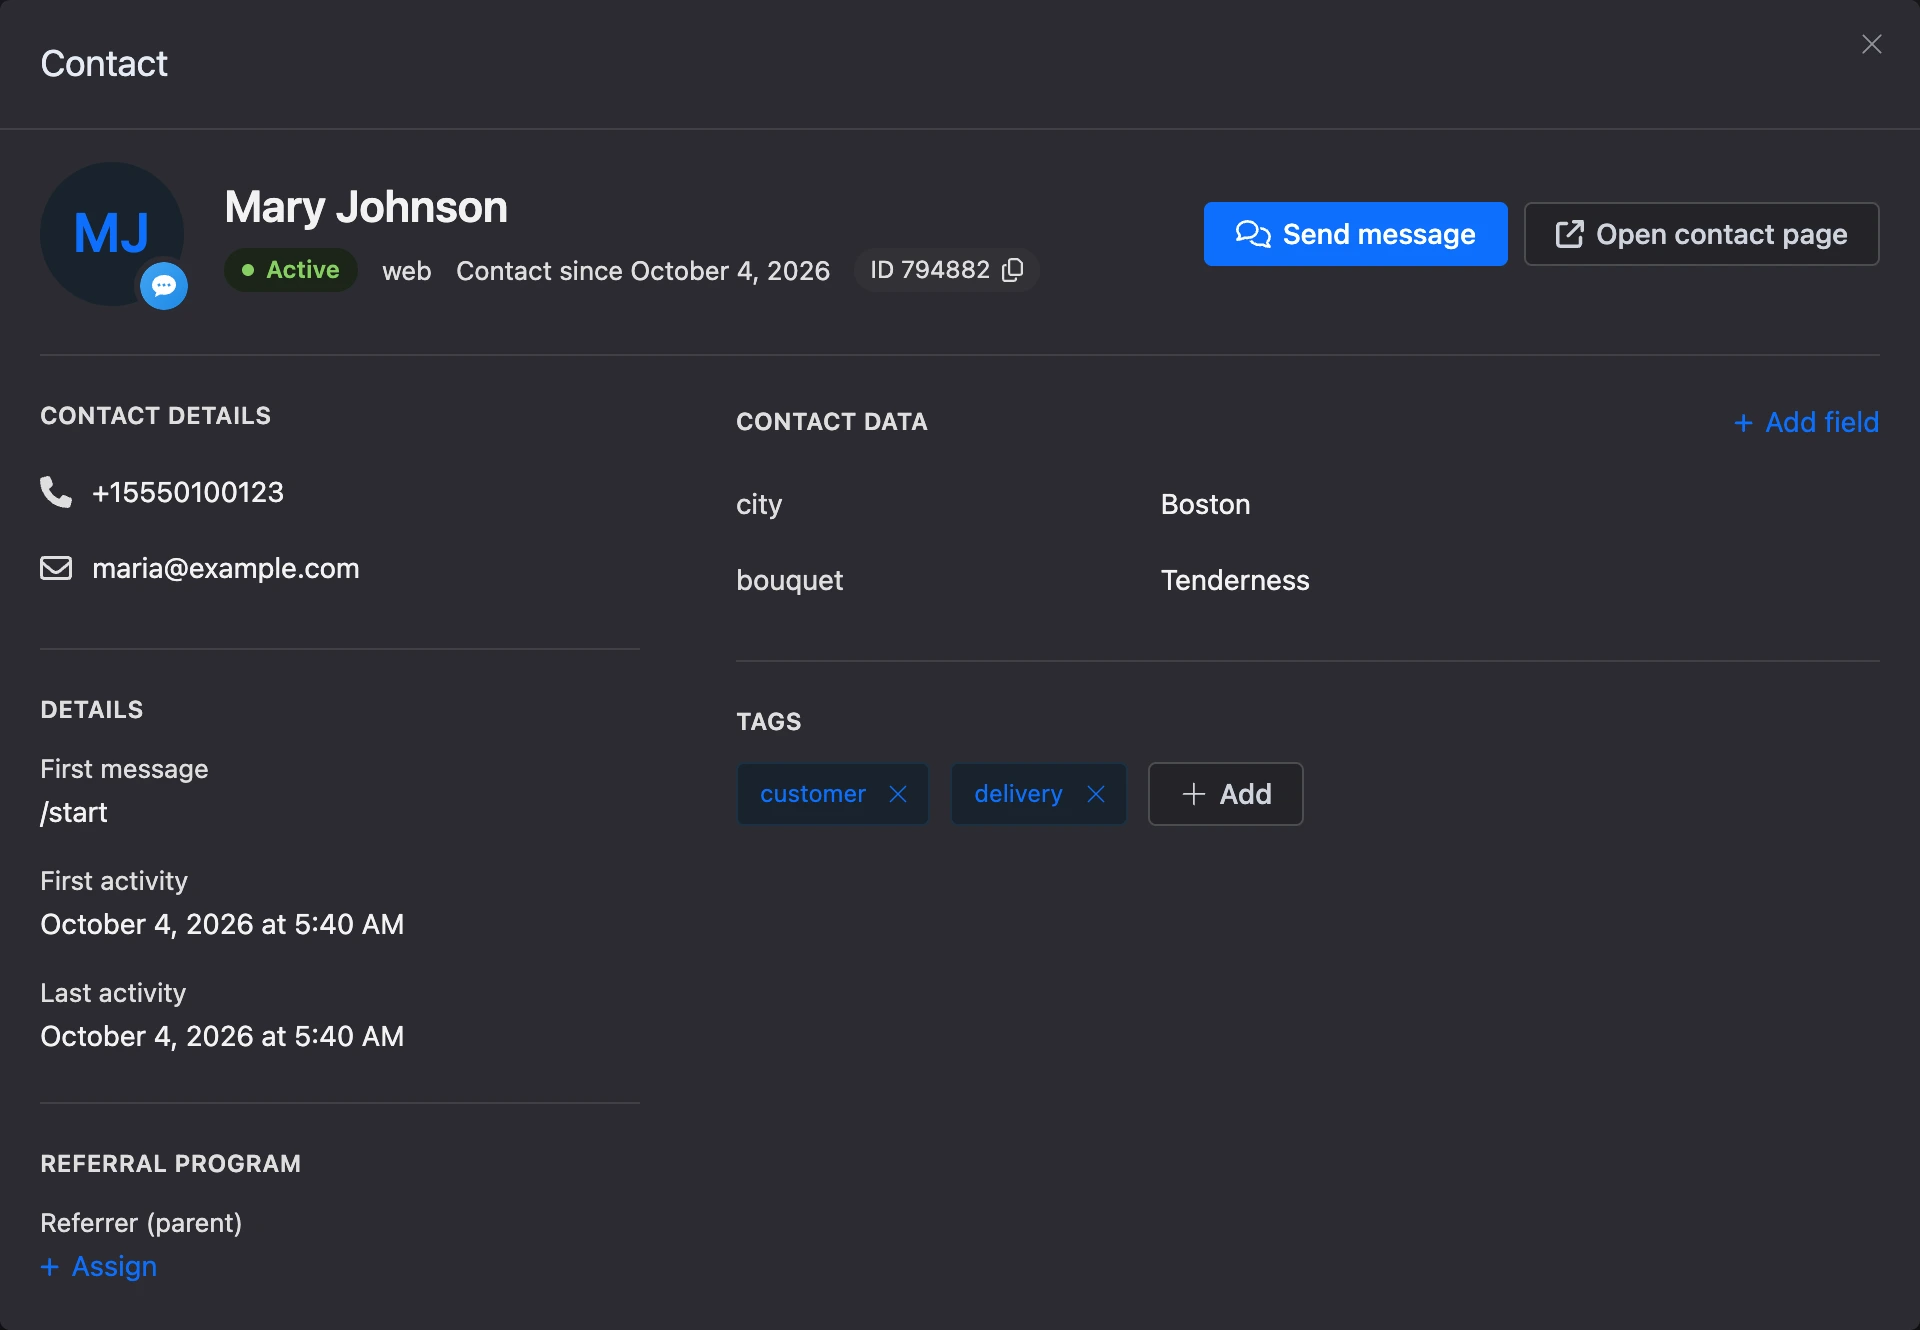The width and height of the screenshot is (1920, 1330).
Task: Click the web source label
Action: (x=407, y=271)
